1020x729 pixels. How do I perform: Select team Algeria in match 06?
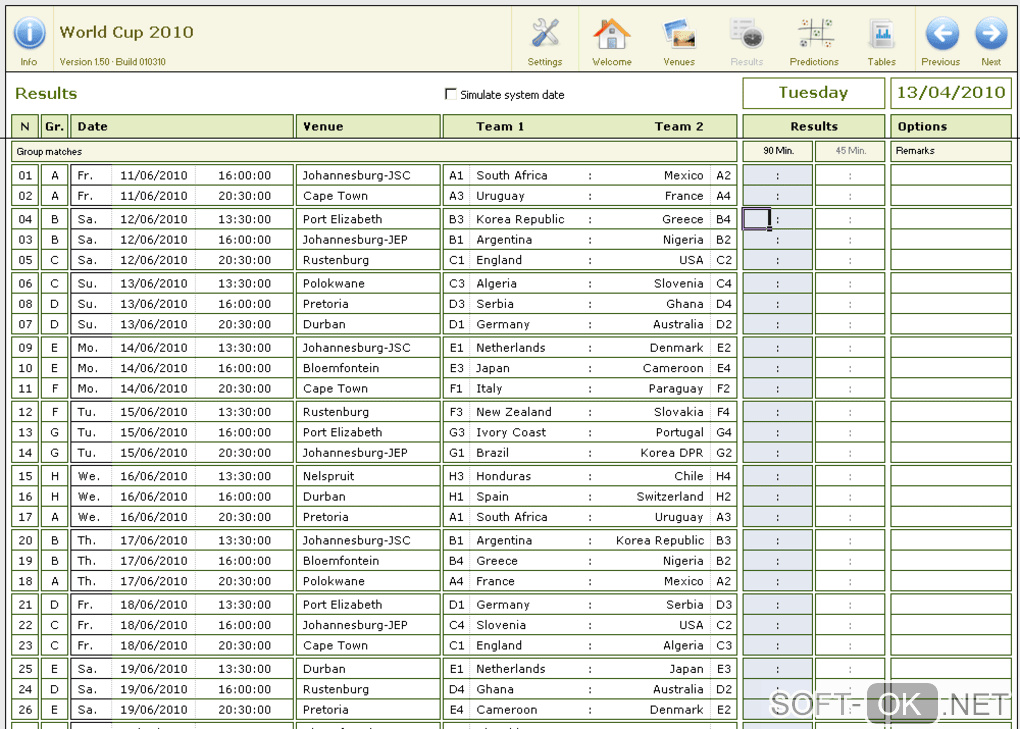coord(496,284)
